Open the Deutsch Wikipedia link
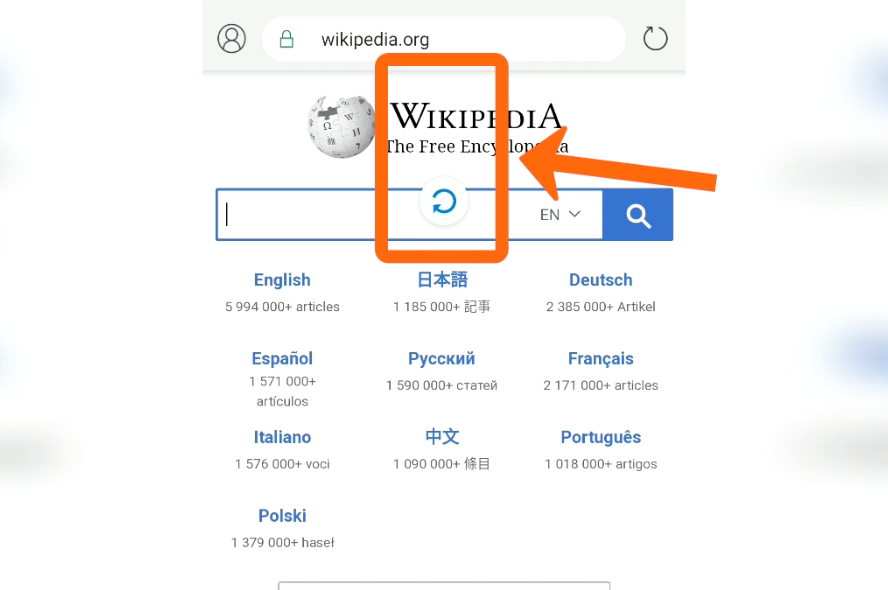 pyautogui.click(x=600, y=280)
